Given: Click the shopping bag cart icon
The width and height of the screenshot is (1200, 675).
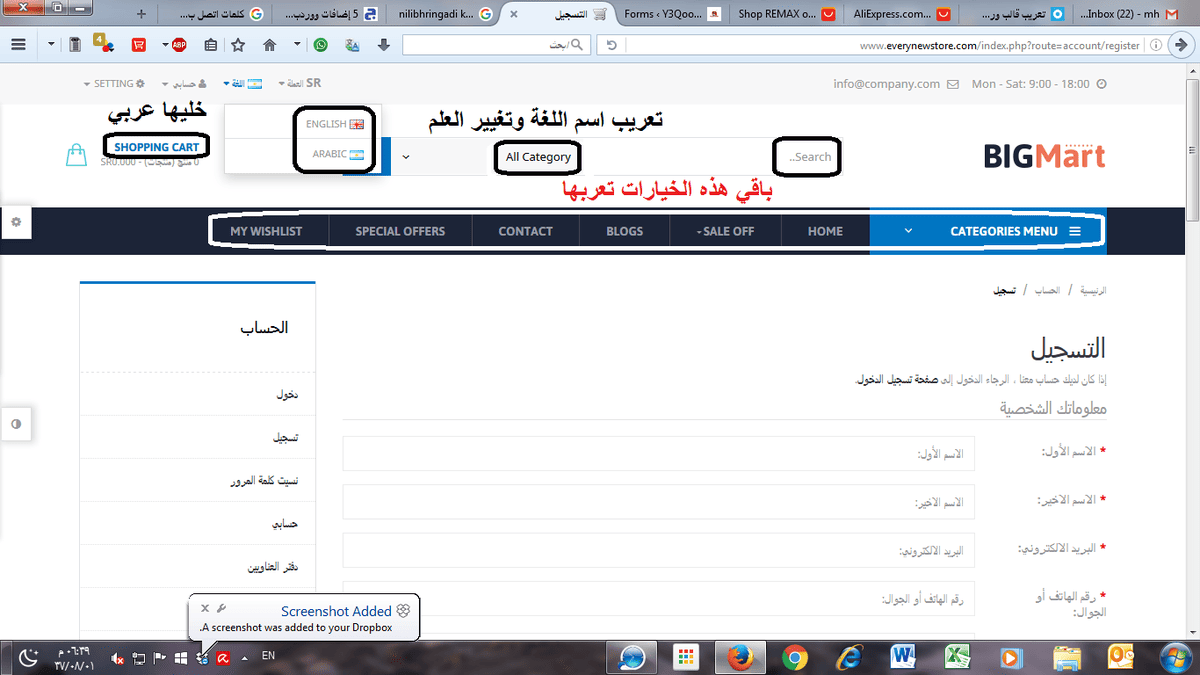Looking at the screenshot, I should click(x=76, y=155).
